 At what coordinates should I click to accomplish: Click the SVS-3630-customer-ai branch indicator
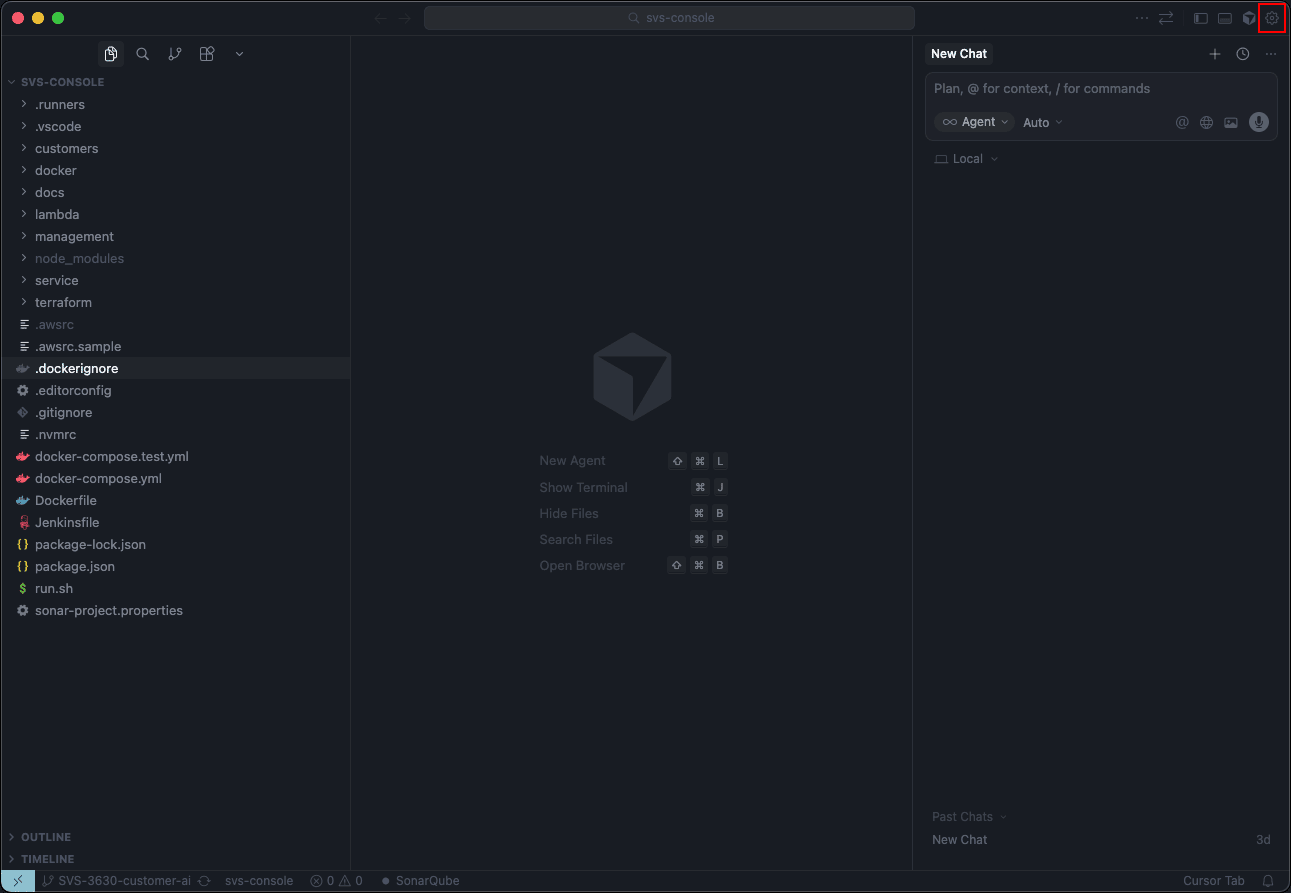pyautogui.click(x=116, y=881)
